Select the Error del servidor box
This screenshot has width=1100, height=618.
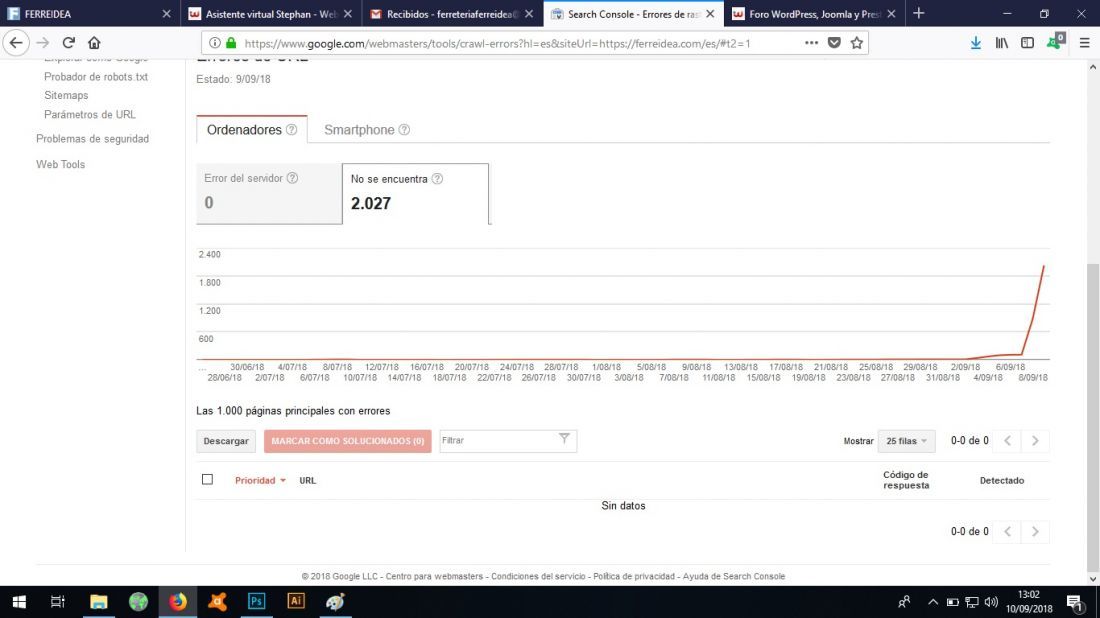point(269,194)
